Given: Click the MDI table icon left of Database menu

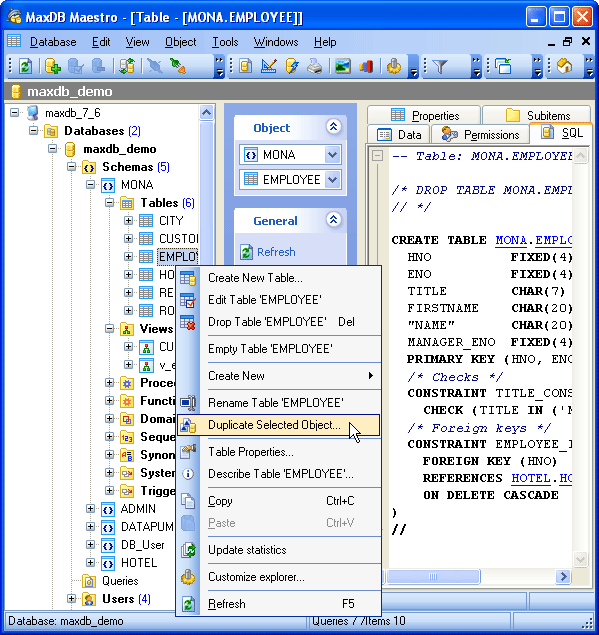Looking at the screenshot, I should [14, 41].
